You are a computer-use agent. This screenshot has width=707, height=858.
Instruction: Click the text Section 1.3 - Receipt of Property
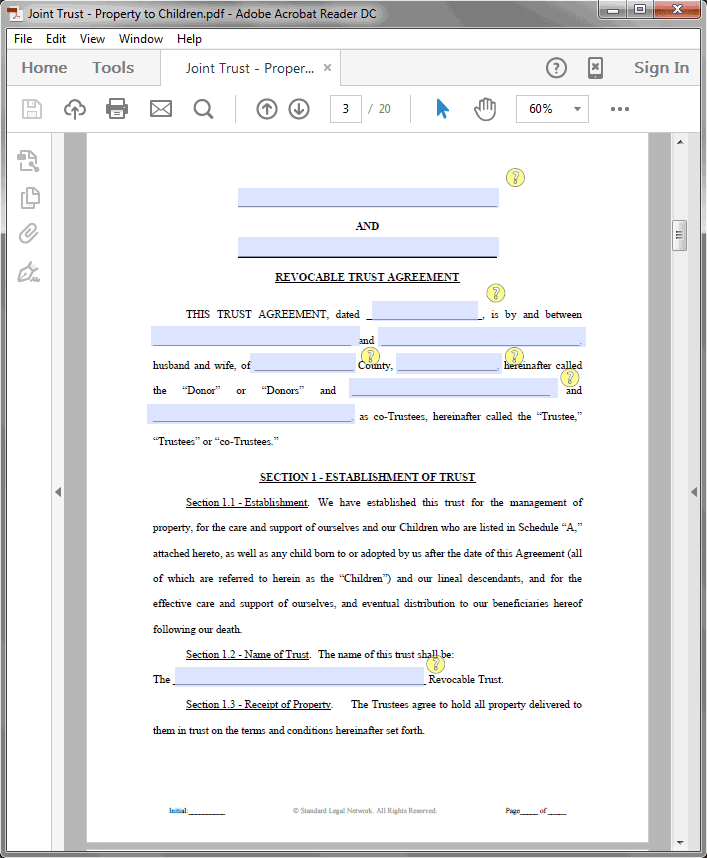pyautogui.click(x=258, y=704)
